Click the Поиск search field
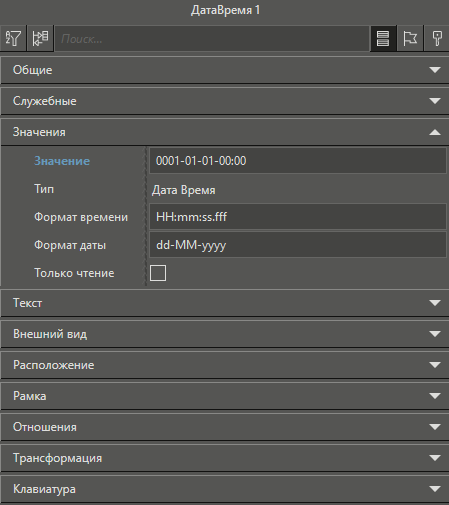Screen dimensions: 449x505 [x=212, y=39]
